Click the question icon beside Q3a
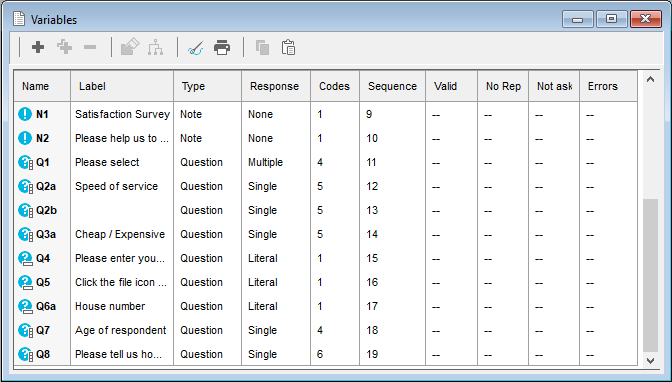The image size is (672, 382). point(26,235)
